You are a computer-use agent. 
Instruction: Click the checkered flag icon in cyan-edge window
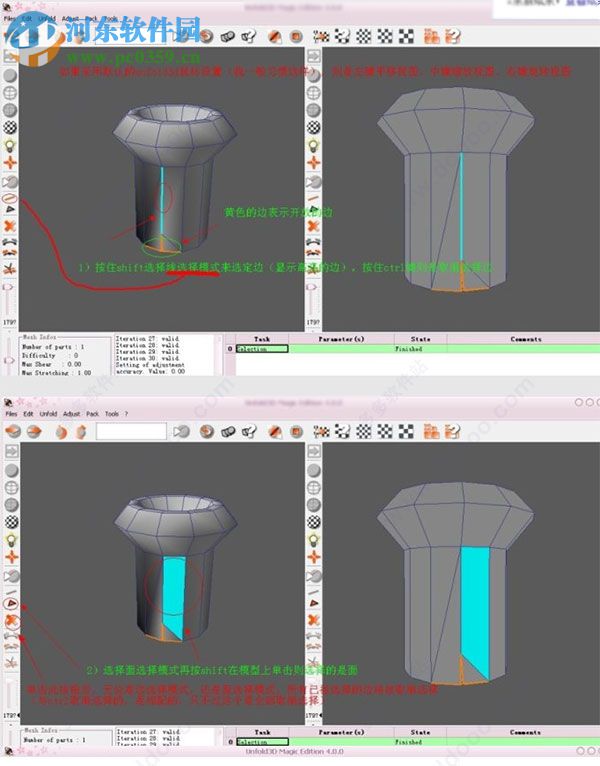(321, 37)
